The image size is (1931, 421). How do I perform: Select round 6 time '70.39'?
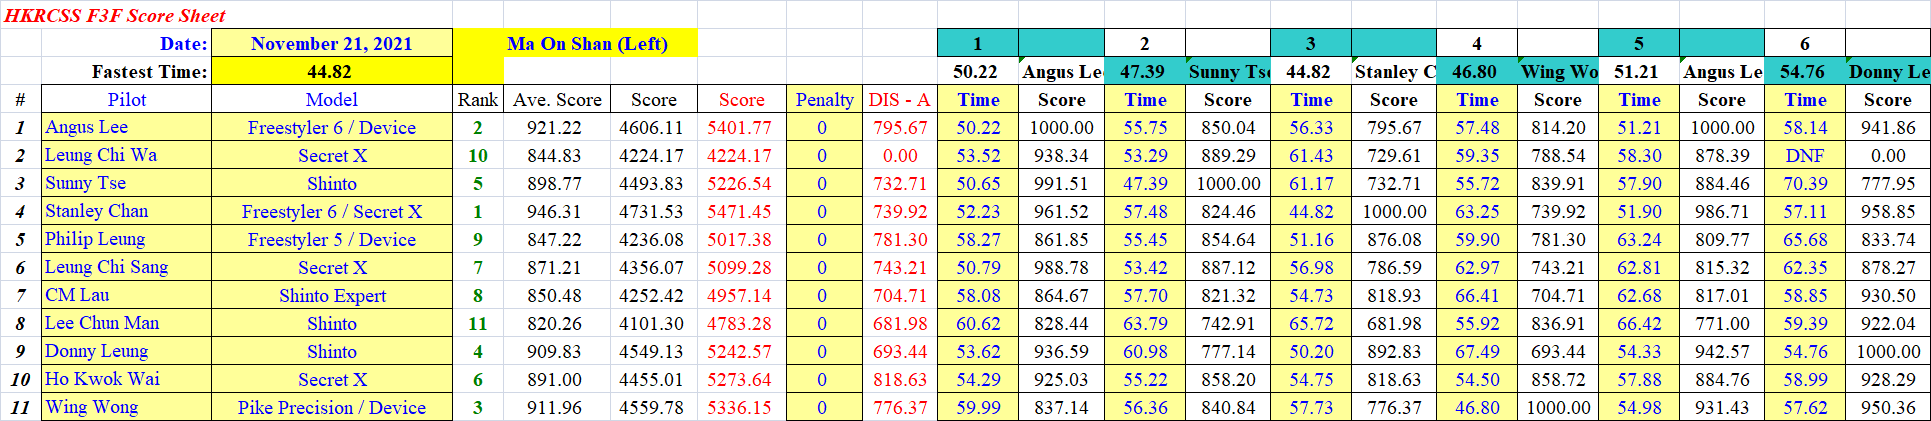tap(1805, 183)
